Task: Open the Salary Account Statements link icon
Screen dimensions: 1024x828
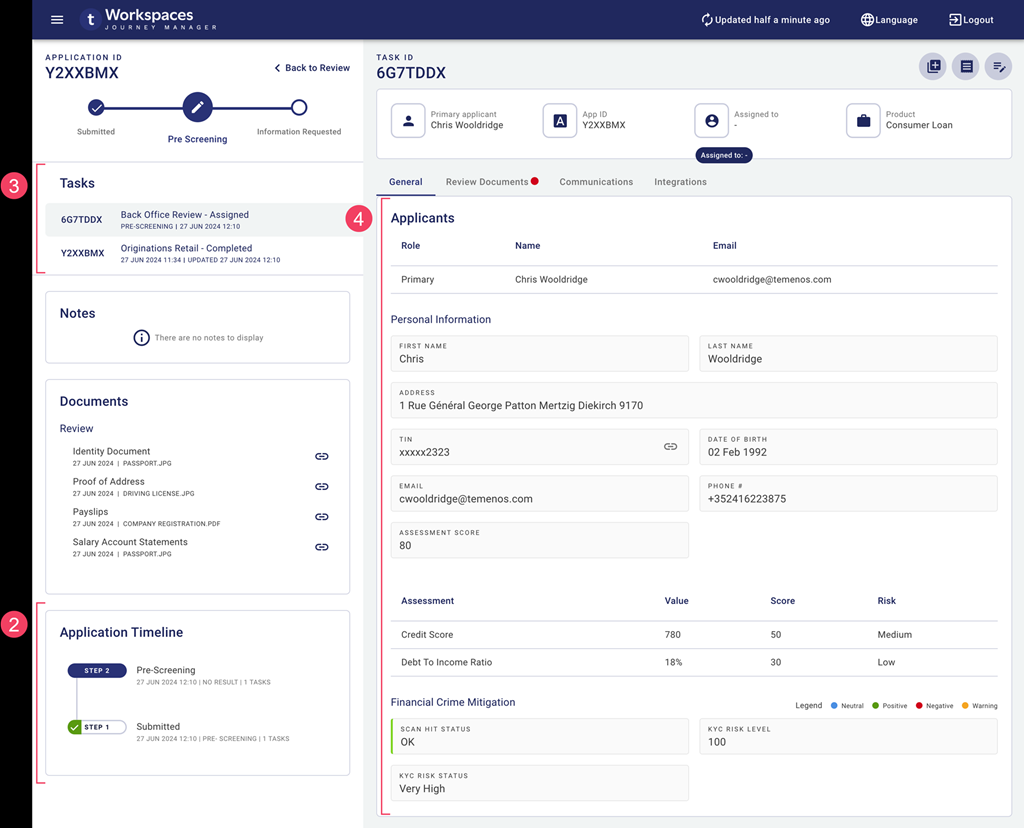Action: pos(322,547)
